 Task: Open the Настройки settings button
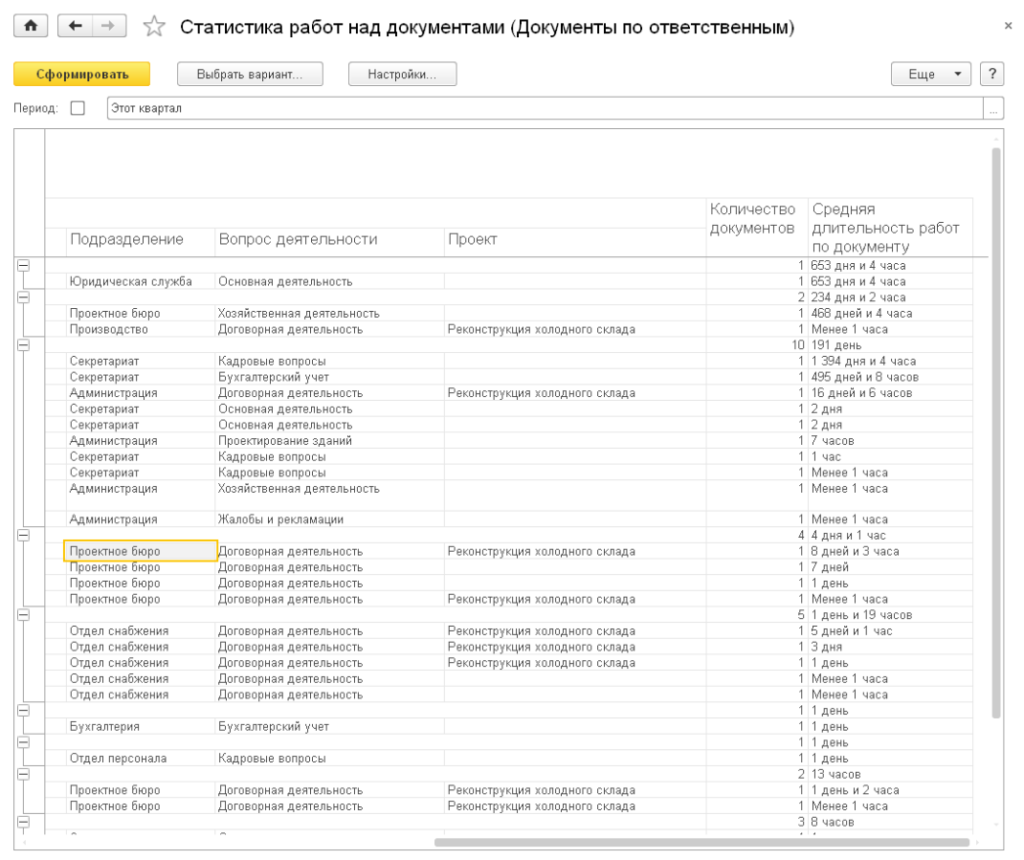point(402,74)
